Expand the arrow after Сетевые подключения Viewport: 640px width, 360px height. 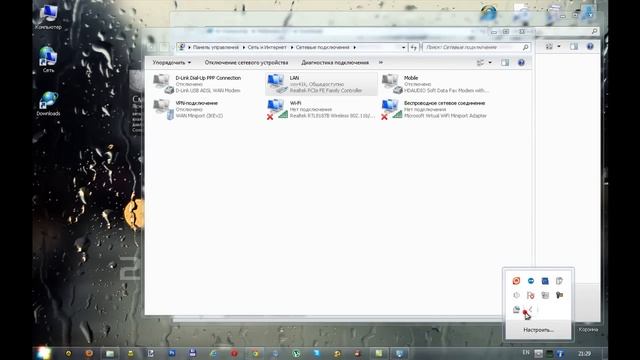[x=354, y=47]
